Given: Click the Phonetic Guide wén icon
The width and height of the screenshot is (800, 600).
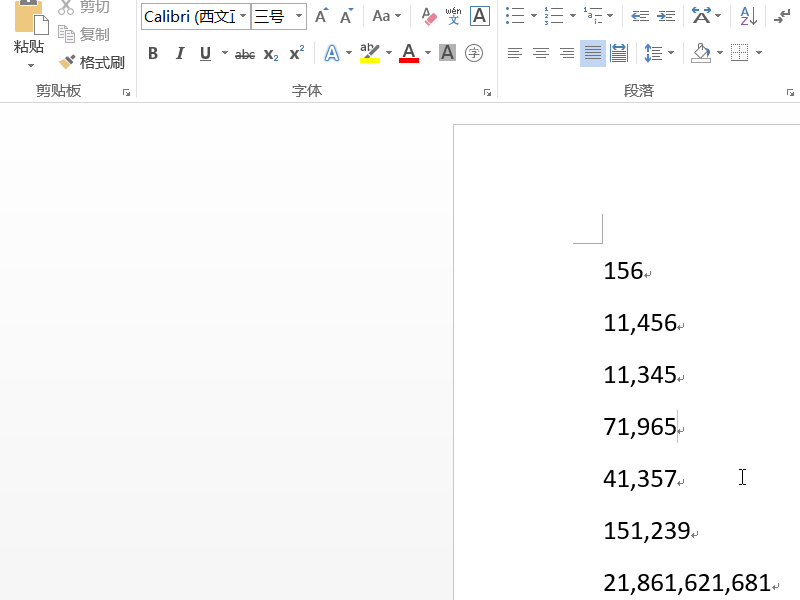Looking at the screenshot, I should coord(453,16).
